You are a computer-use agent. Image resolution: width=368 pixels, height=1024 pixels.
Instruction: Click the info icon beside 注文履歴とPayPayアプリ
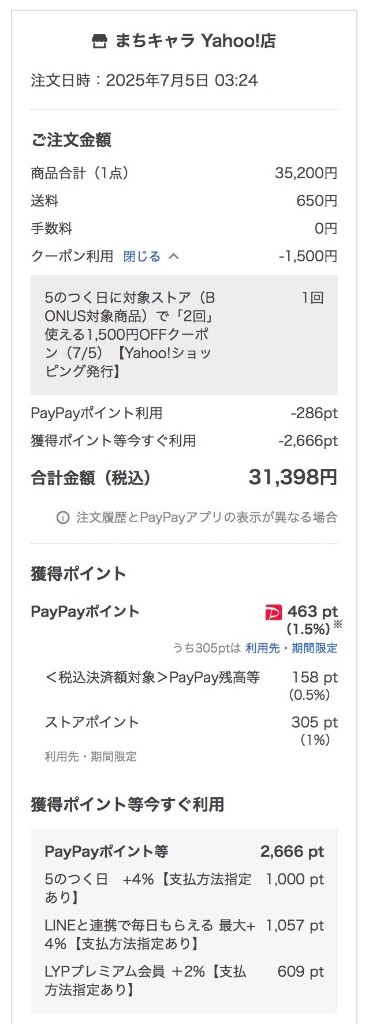coord(63,518)
